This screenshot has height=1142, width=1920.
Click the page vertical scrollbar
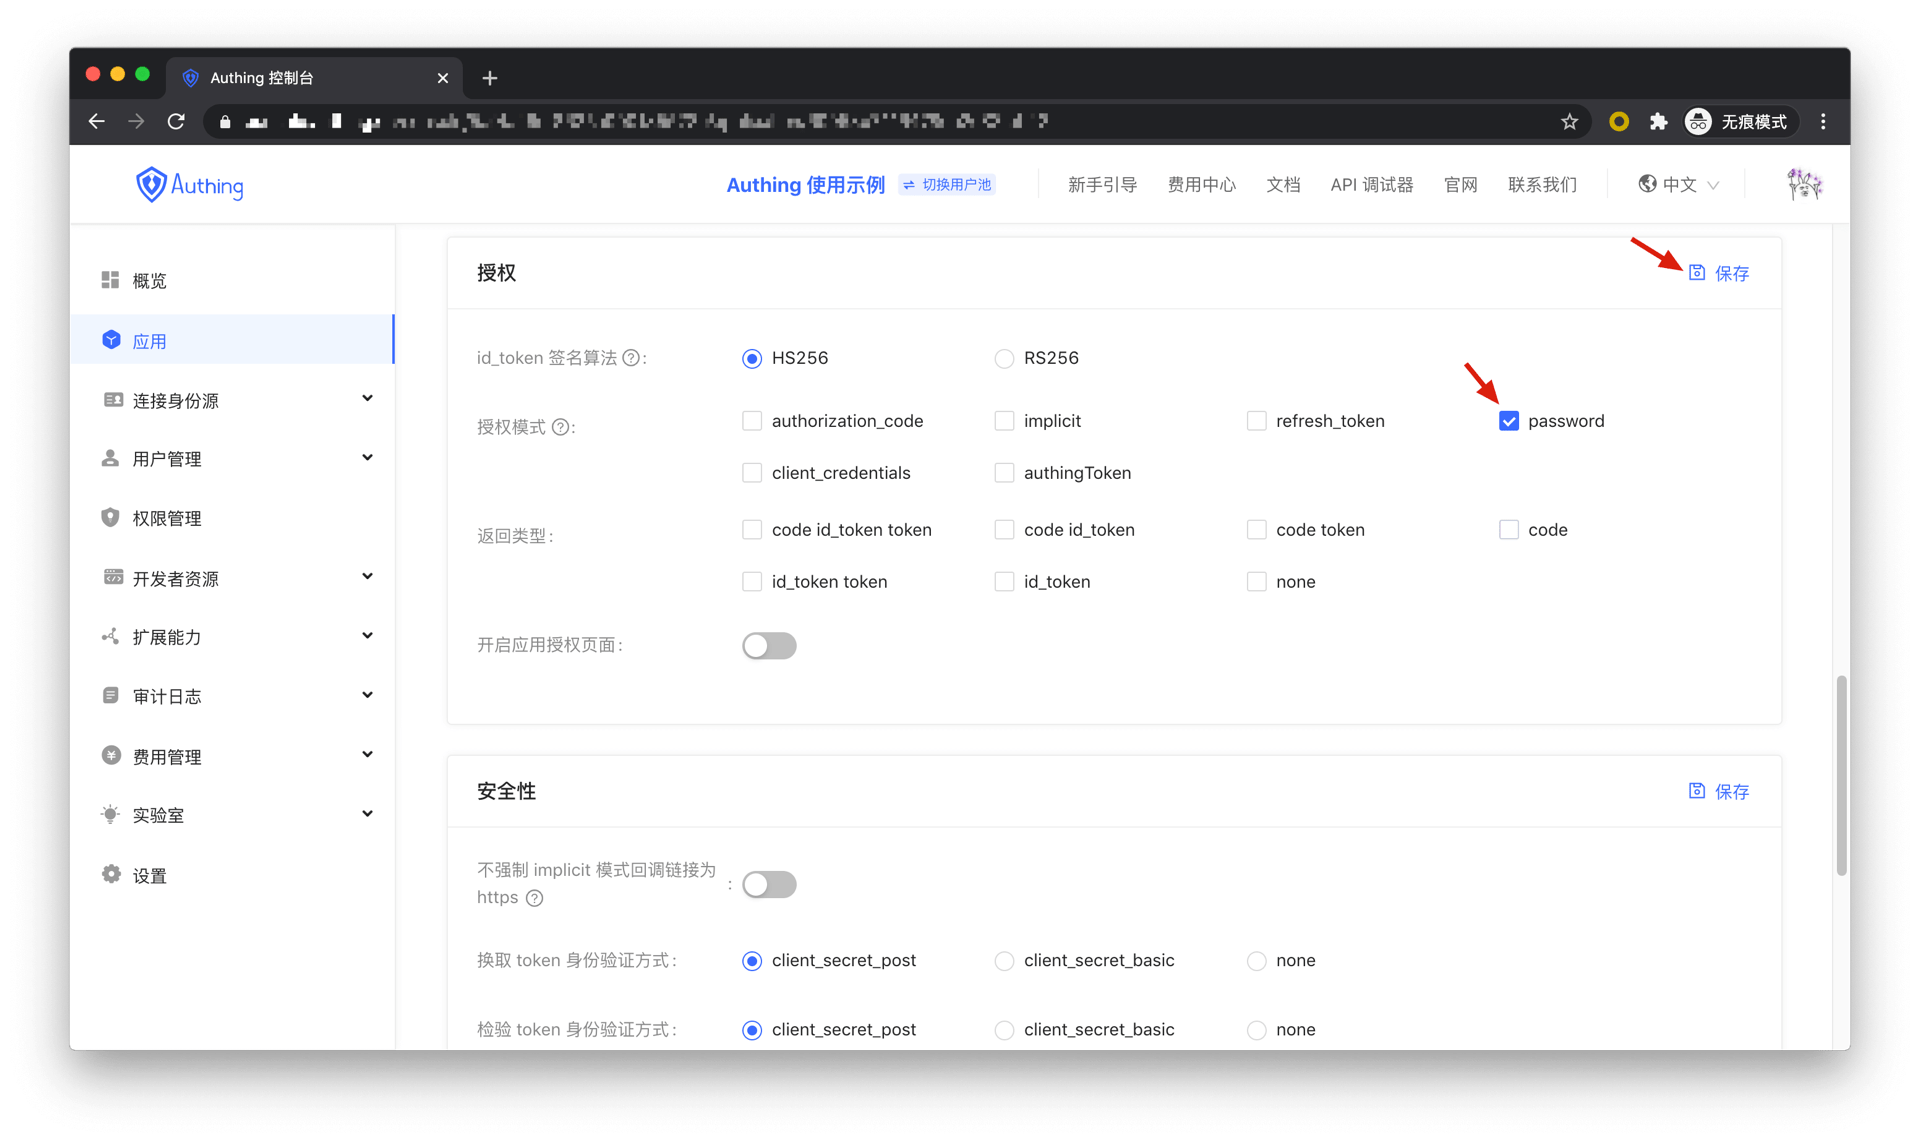(1841, 775)
